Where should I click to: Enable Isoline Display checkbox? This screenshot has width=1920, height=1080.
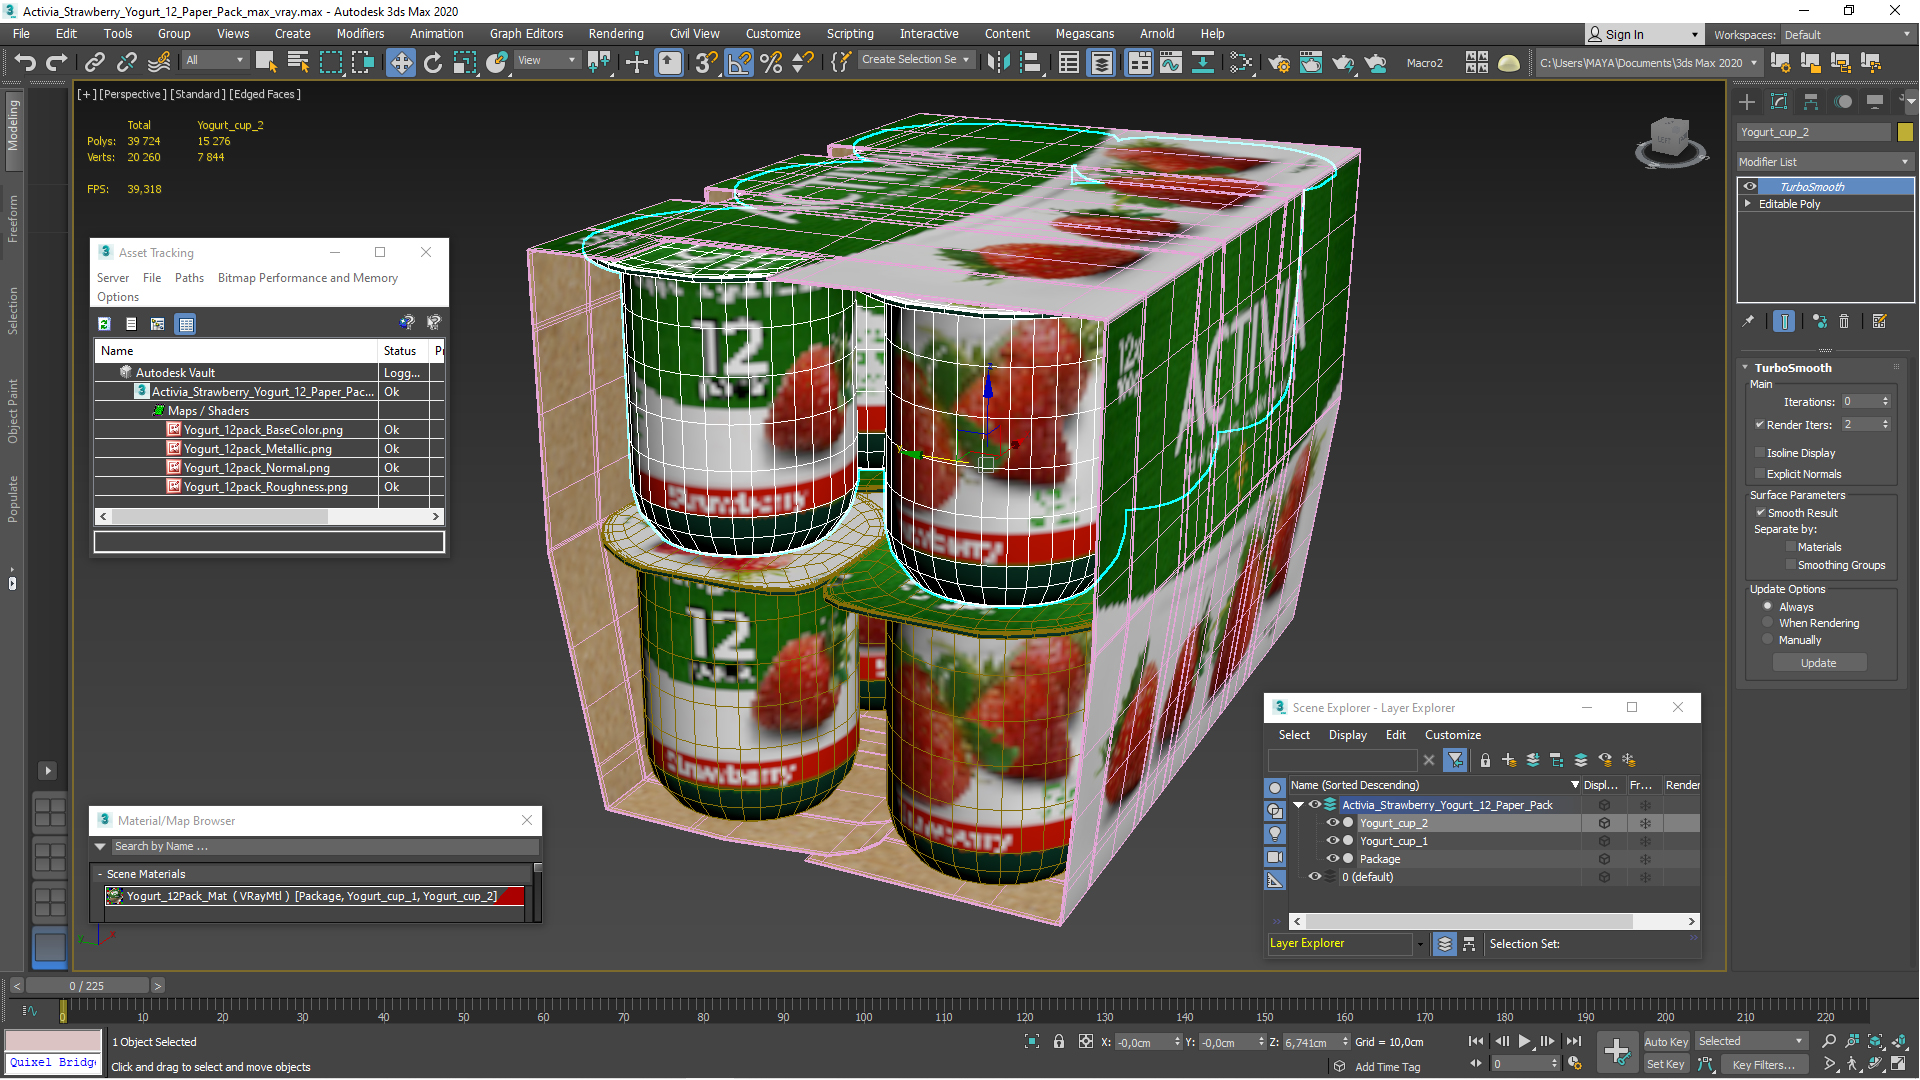click(1760, 453)
